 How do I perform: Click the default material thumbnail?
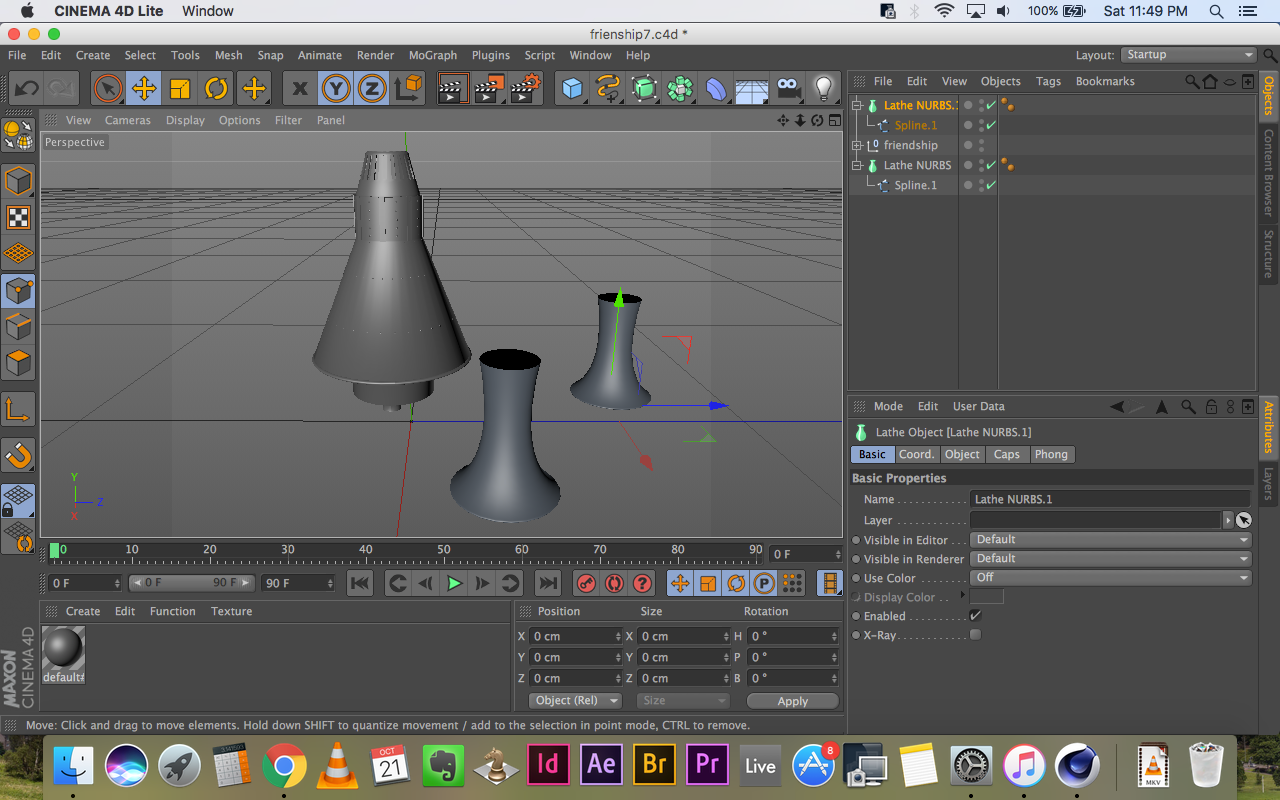click(x=62, y=650)
